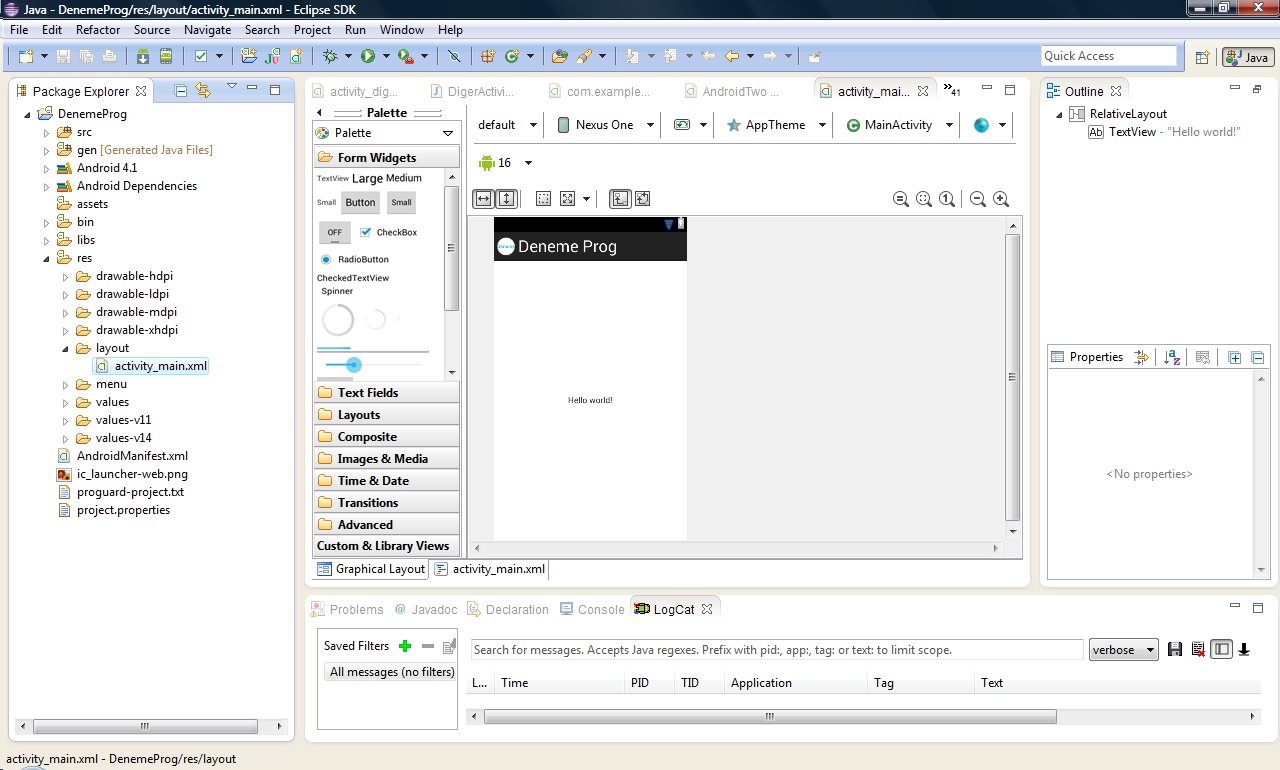Open the Nexus One device dropdown
Screen dimensions: 1280x770
pos(605,125)
